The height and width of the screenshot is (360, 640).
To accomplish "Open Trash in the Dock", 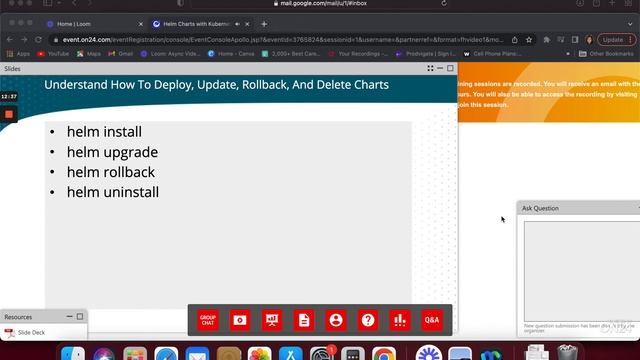I will click(567, 353).
